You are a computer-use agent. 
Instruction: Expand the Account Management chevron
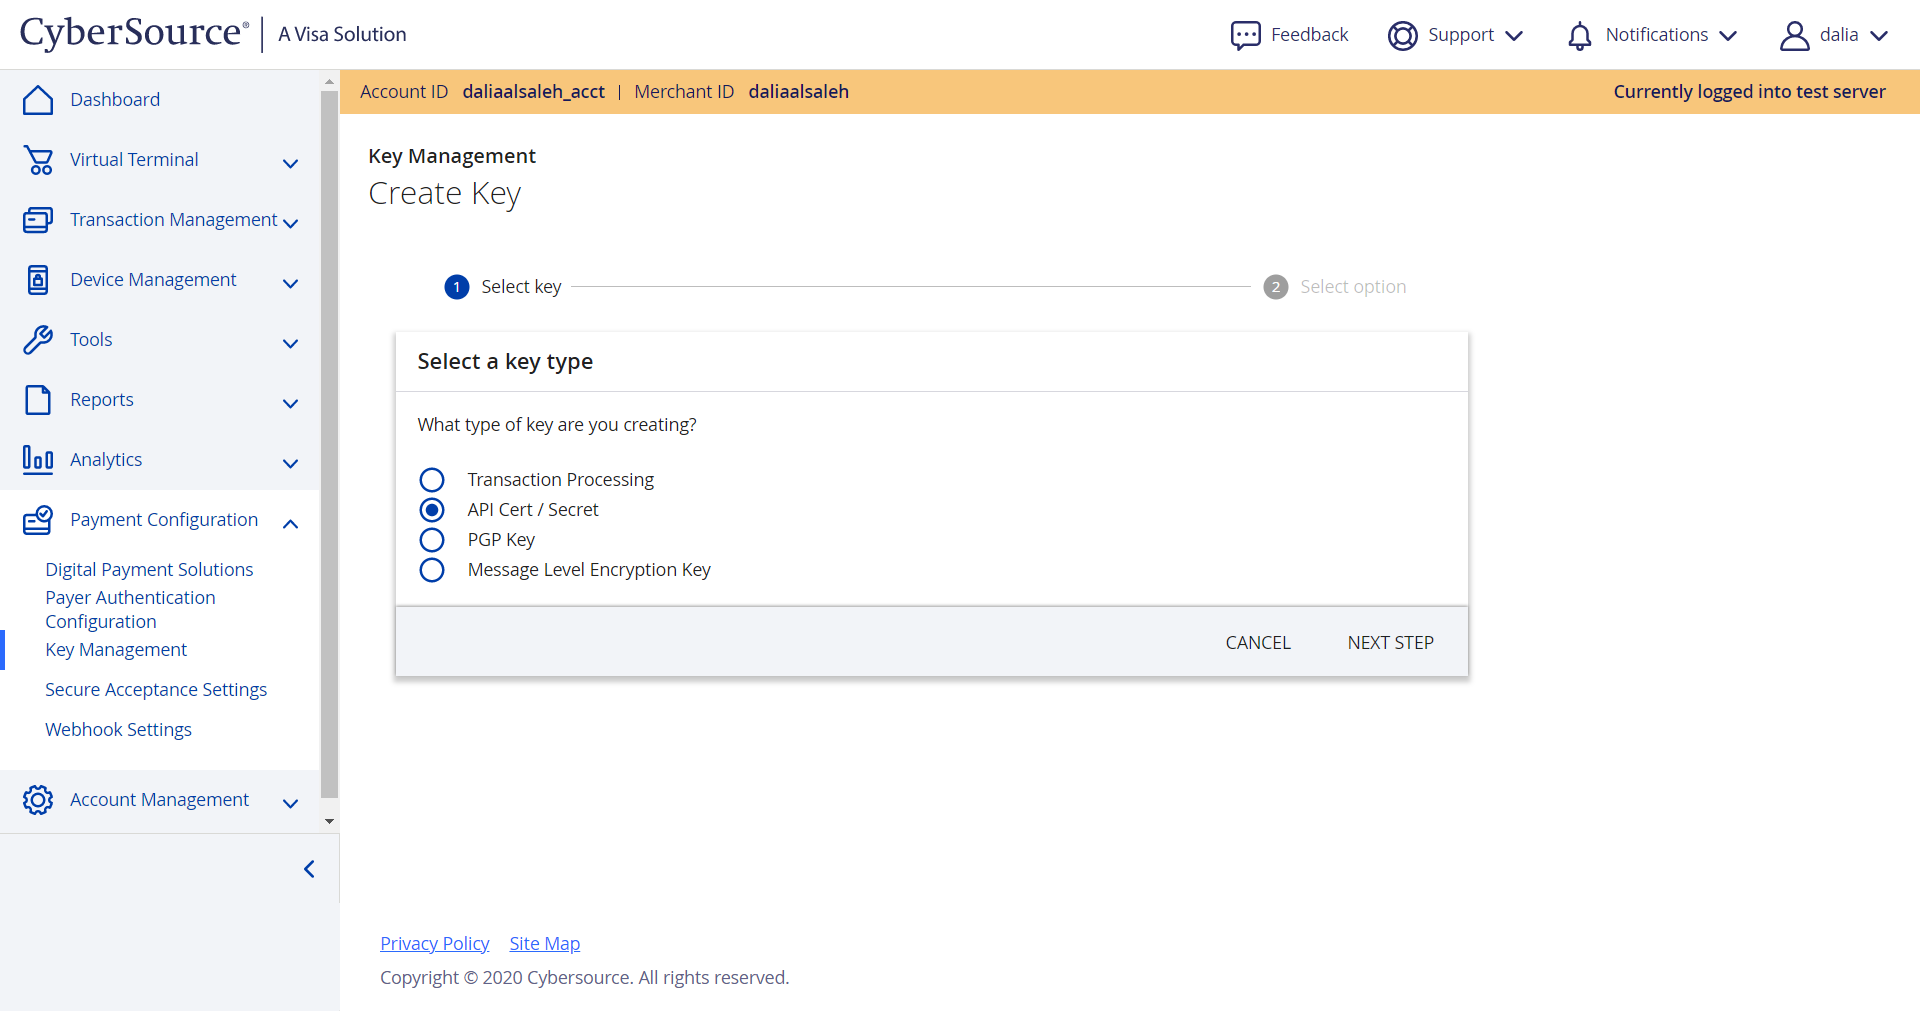point(291,803)
